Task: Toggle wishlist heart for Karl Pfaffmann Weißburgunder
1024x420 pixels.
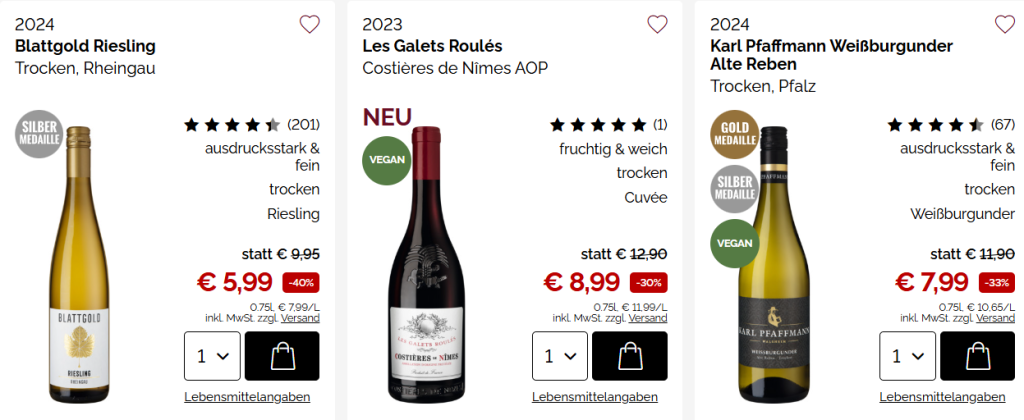Action: point(1004,25)
